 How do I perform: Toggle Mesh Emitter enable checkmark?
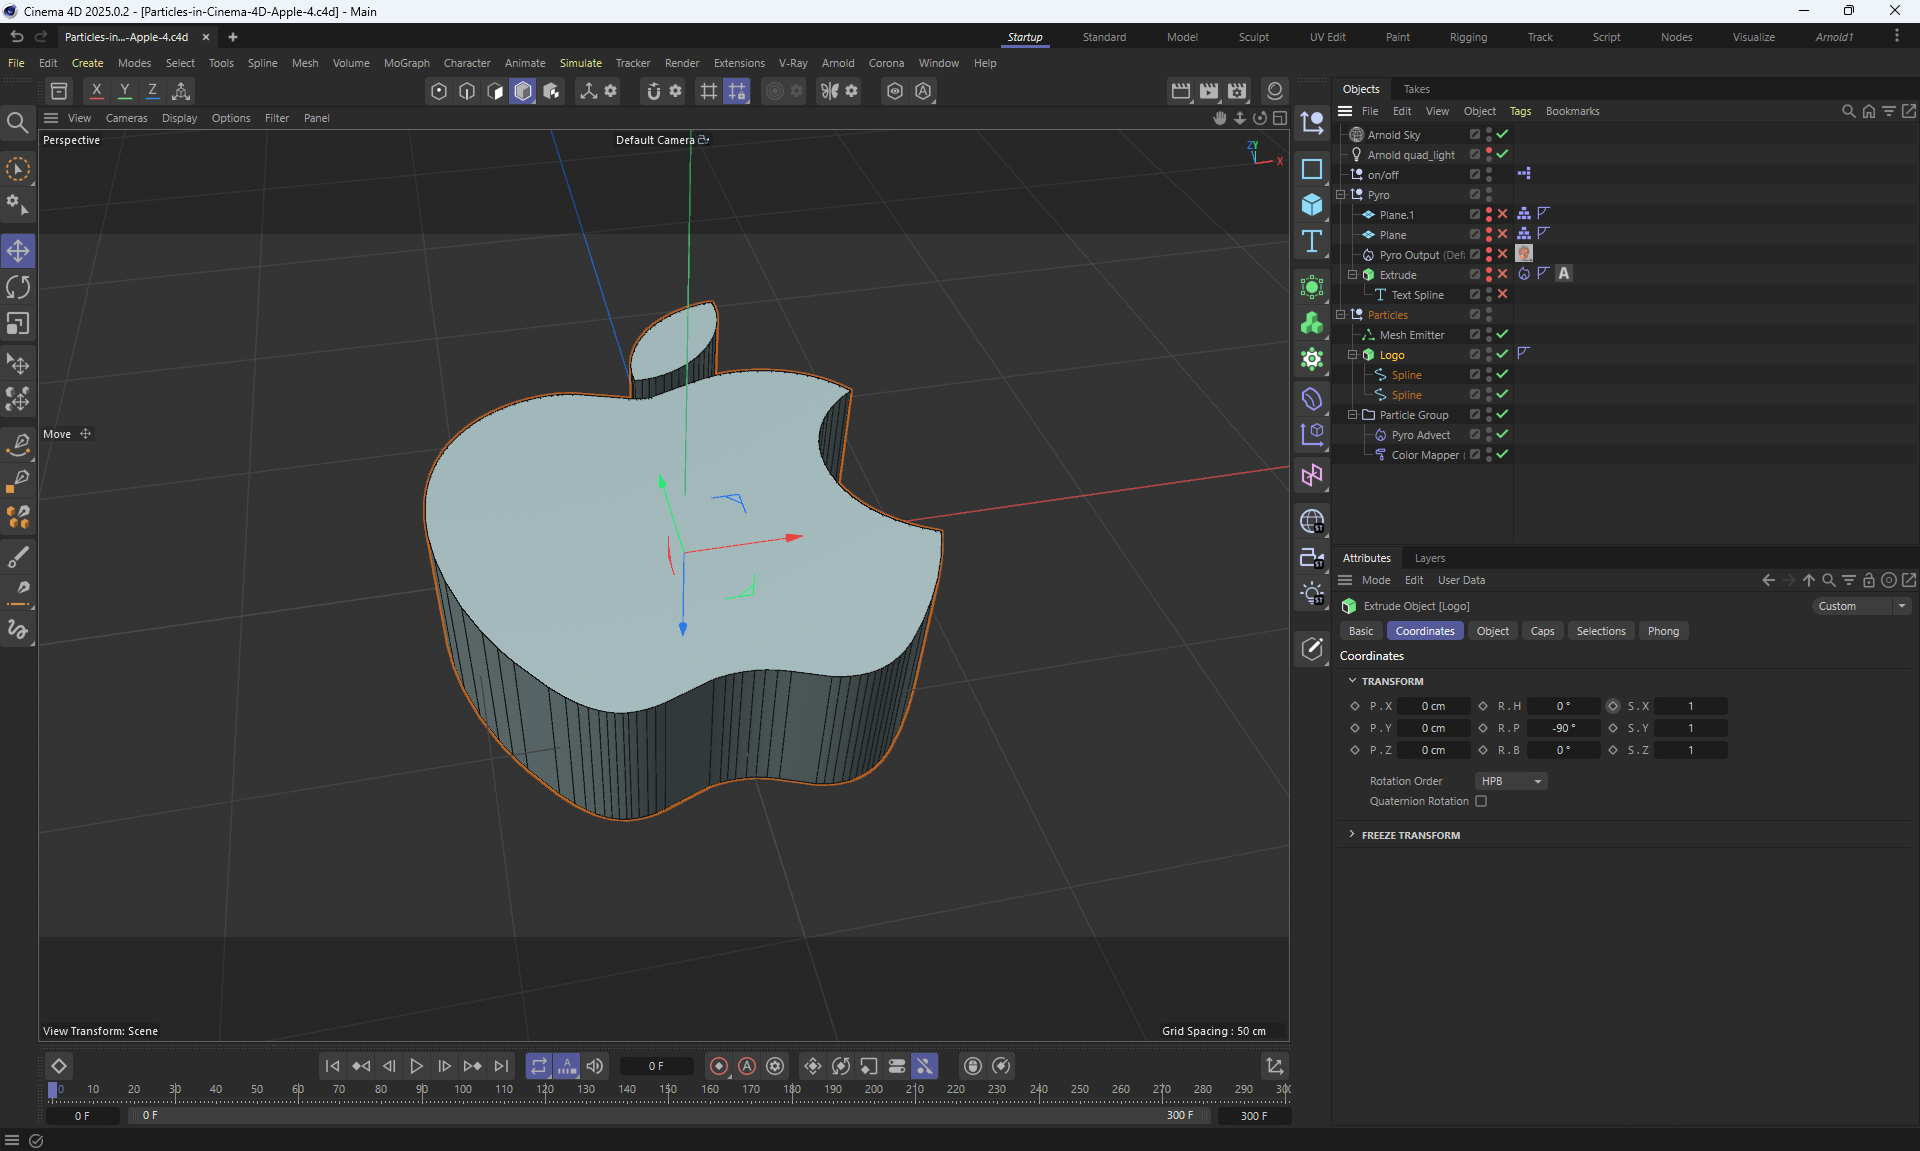click(1502, 334)
